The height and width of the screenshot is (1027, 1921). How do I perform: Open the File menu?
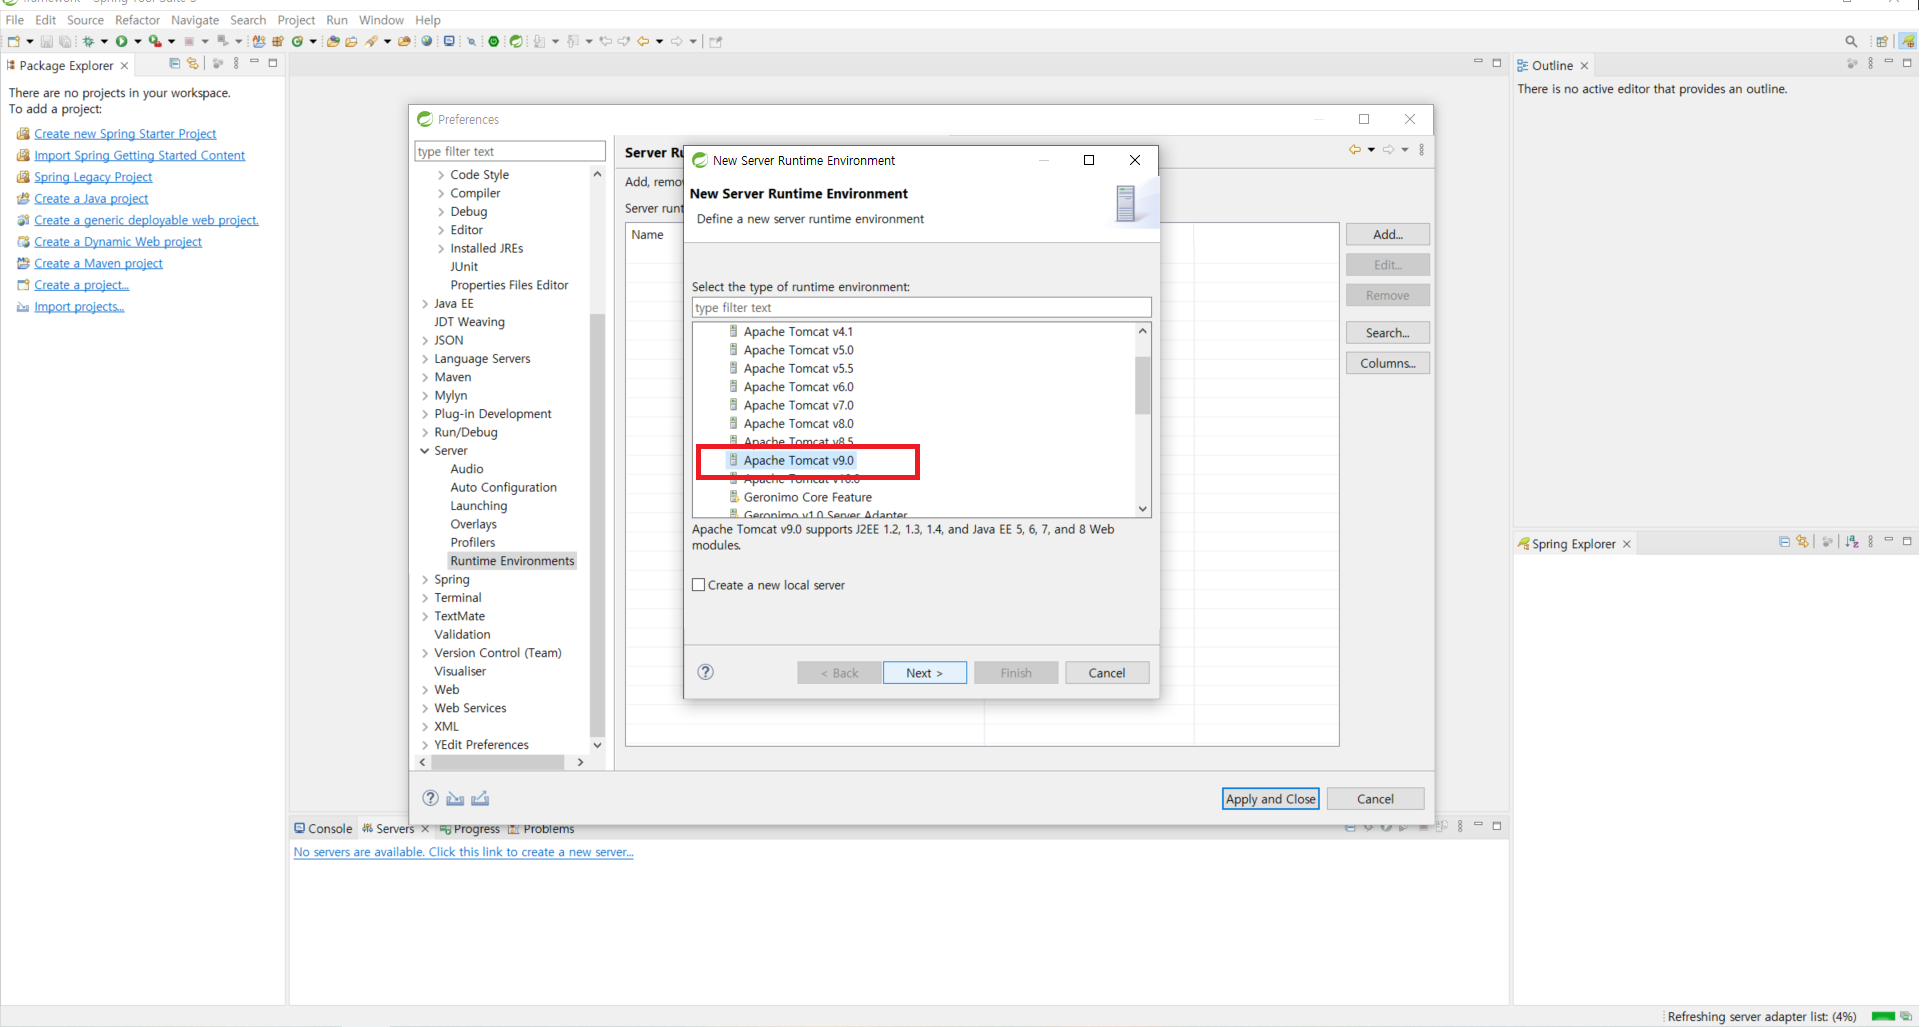tap(15, 20)
